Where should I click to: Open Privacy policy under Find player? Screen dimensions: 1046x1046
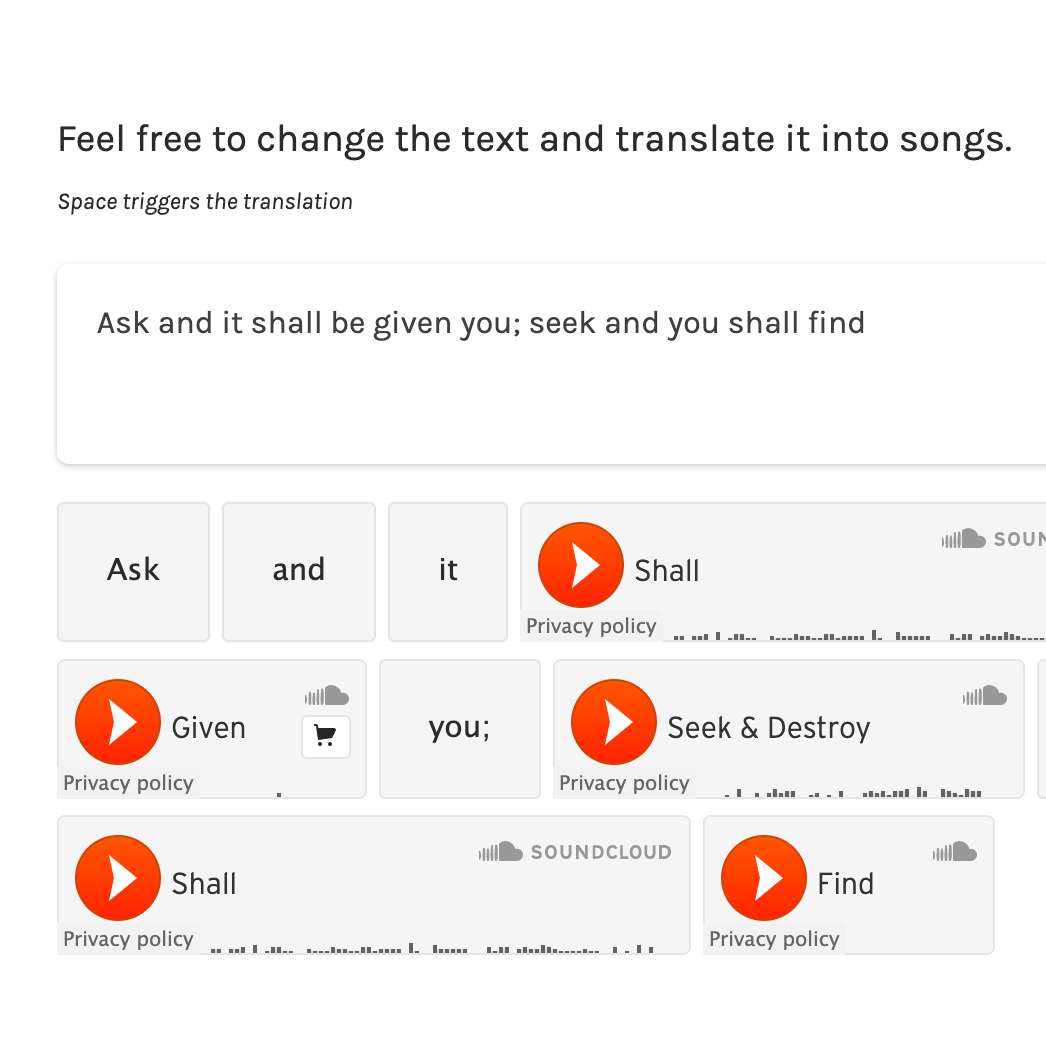tap(774, 939)
